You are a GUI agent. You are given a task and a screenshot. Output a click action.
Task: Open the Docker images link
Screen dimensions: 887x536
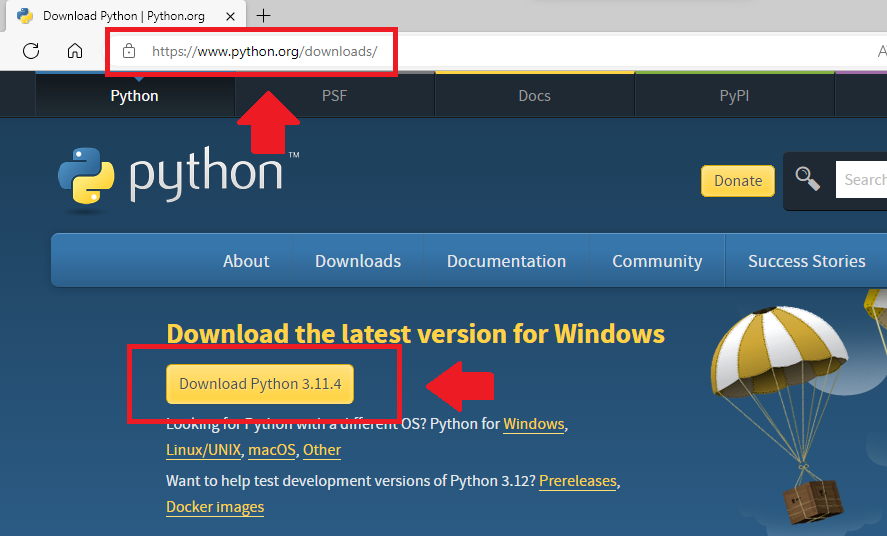(215, 507)
